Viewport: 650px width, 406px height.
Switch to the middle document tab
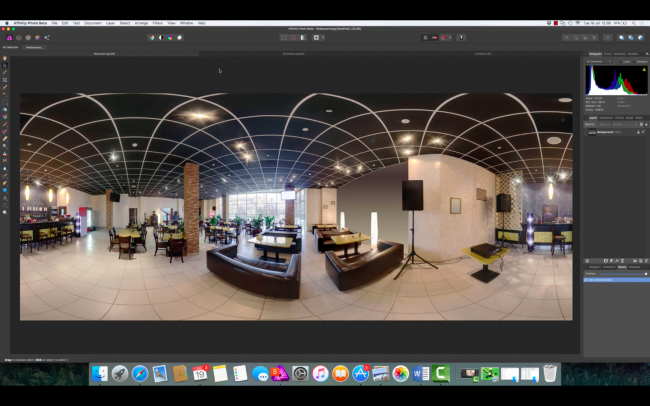coord(293,53)
